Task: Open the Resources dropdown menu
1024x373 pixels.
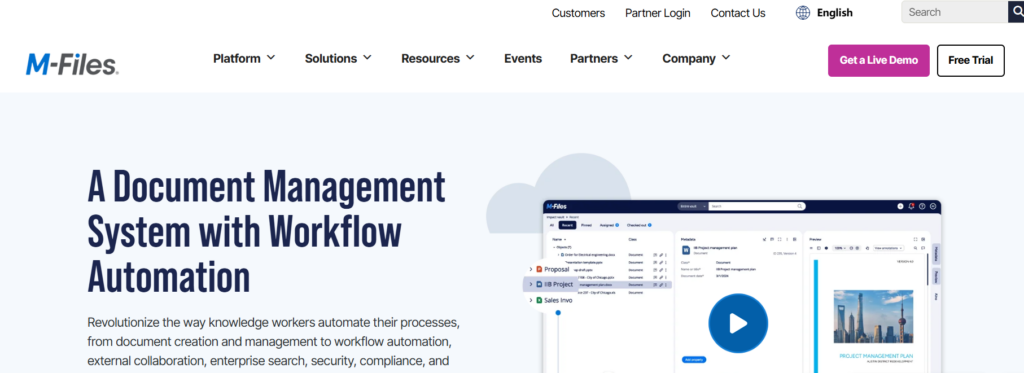Action: pyautogui.click(x=438, y=58)
